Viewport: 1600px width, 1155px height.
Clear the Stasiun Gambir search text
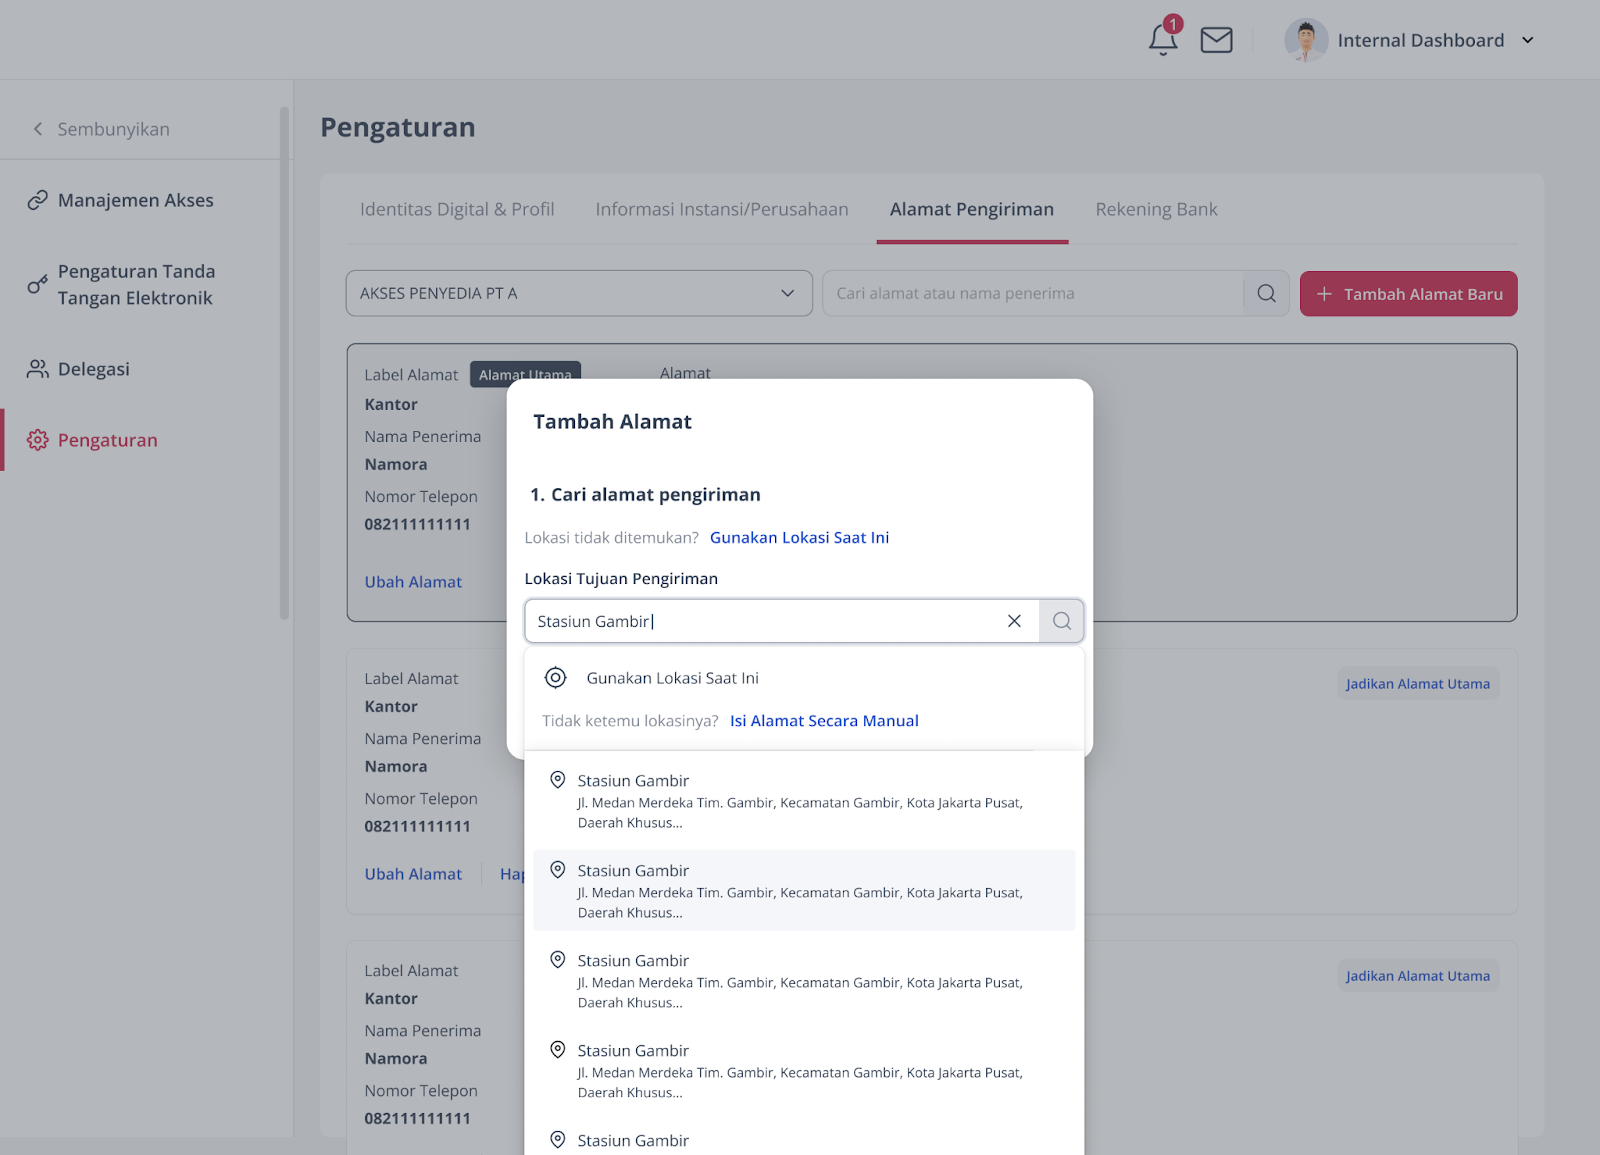click(1014, 621)
